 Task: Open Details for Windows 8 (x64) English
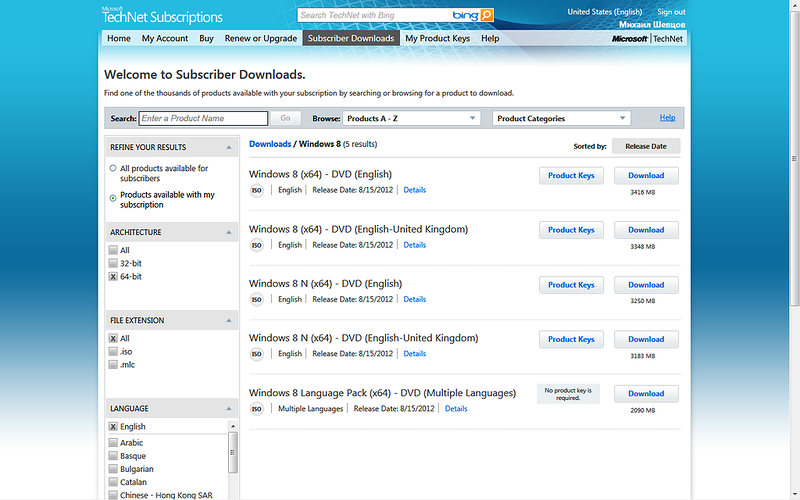[414, 190]
